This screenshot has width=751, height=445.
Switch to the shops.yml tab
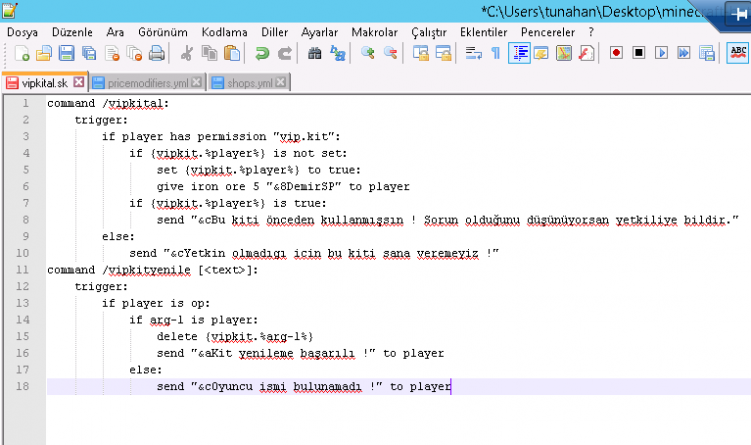tap(249, 83)
